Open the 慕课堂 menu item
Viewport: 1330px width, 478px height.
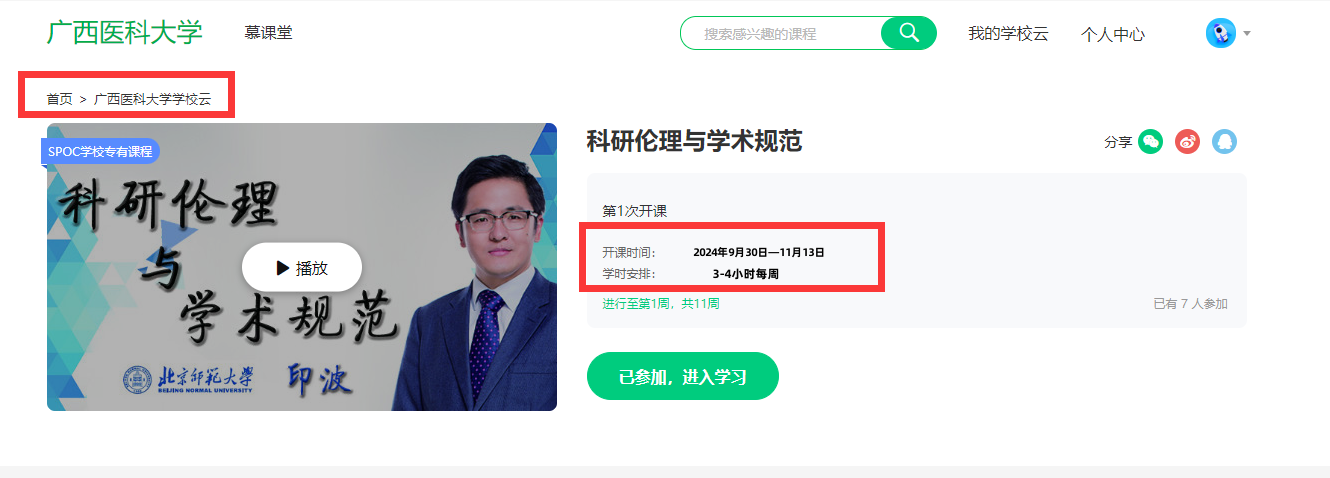[x=268, y=33]
